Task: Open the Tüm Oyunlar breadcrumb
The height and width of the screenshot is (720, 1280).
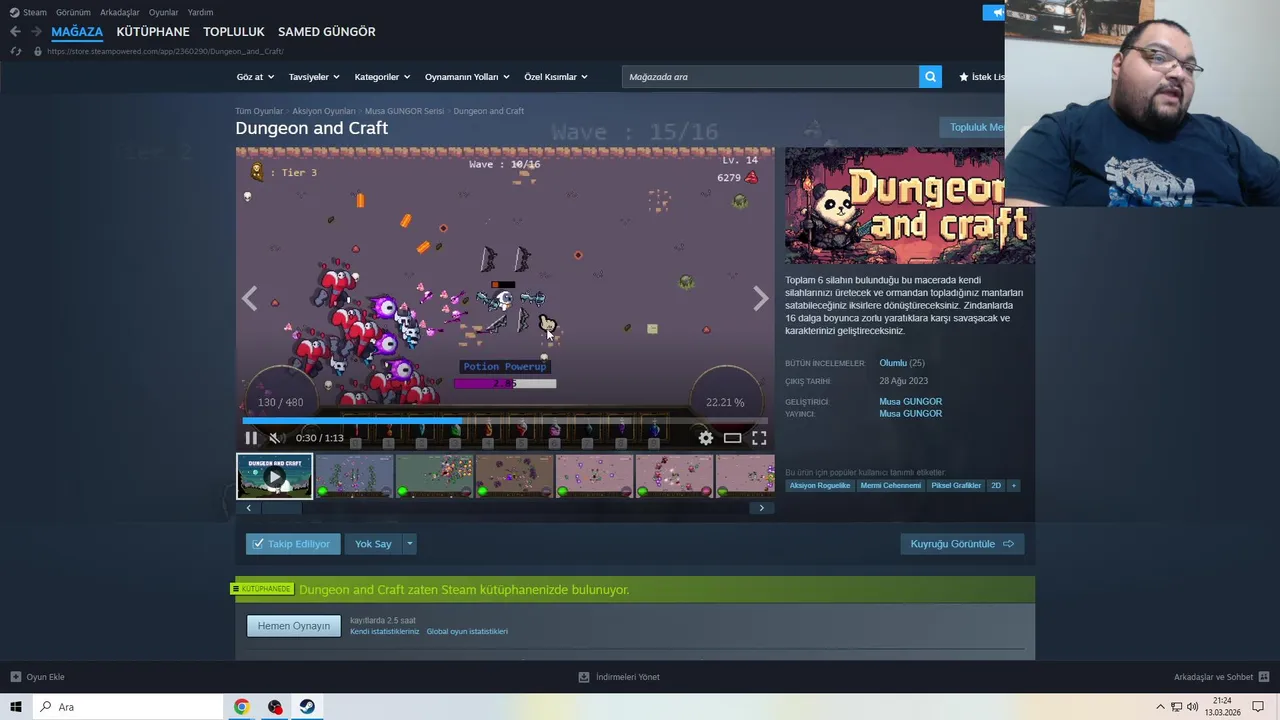Action: tap(259, 111)
